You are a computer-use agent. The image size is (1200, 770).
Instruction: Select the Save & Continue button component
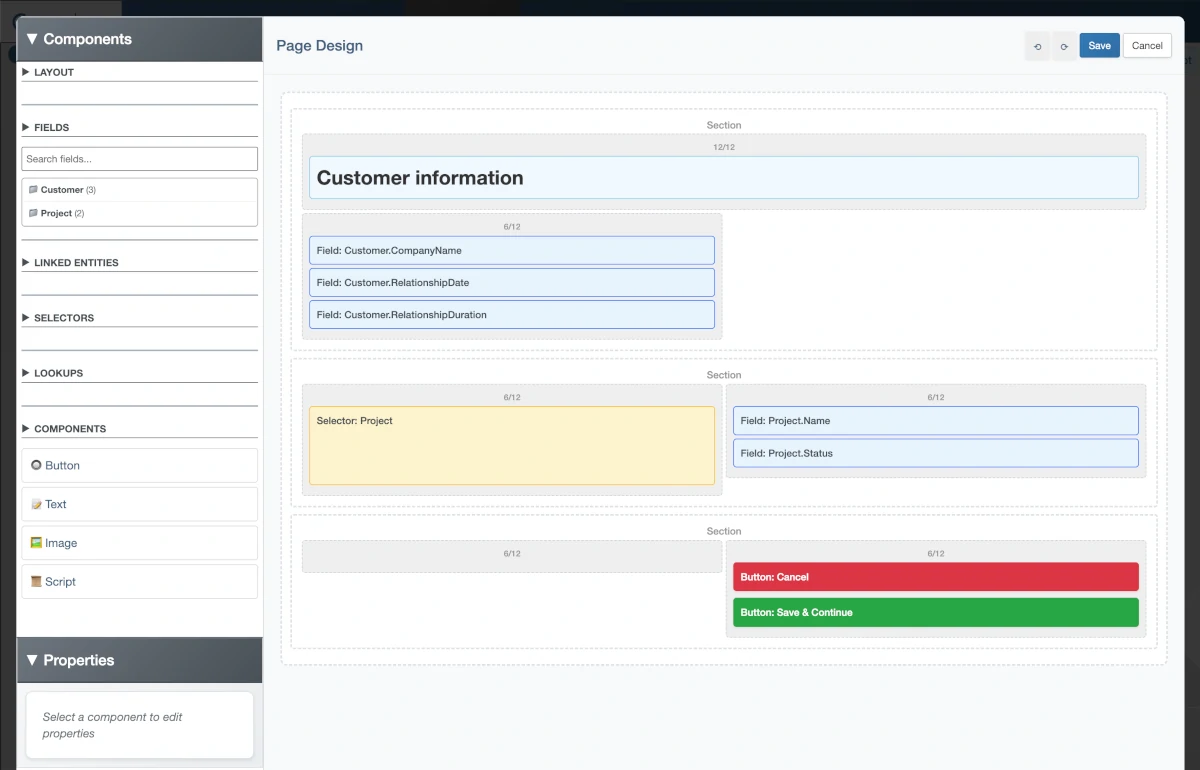[935, 612]
